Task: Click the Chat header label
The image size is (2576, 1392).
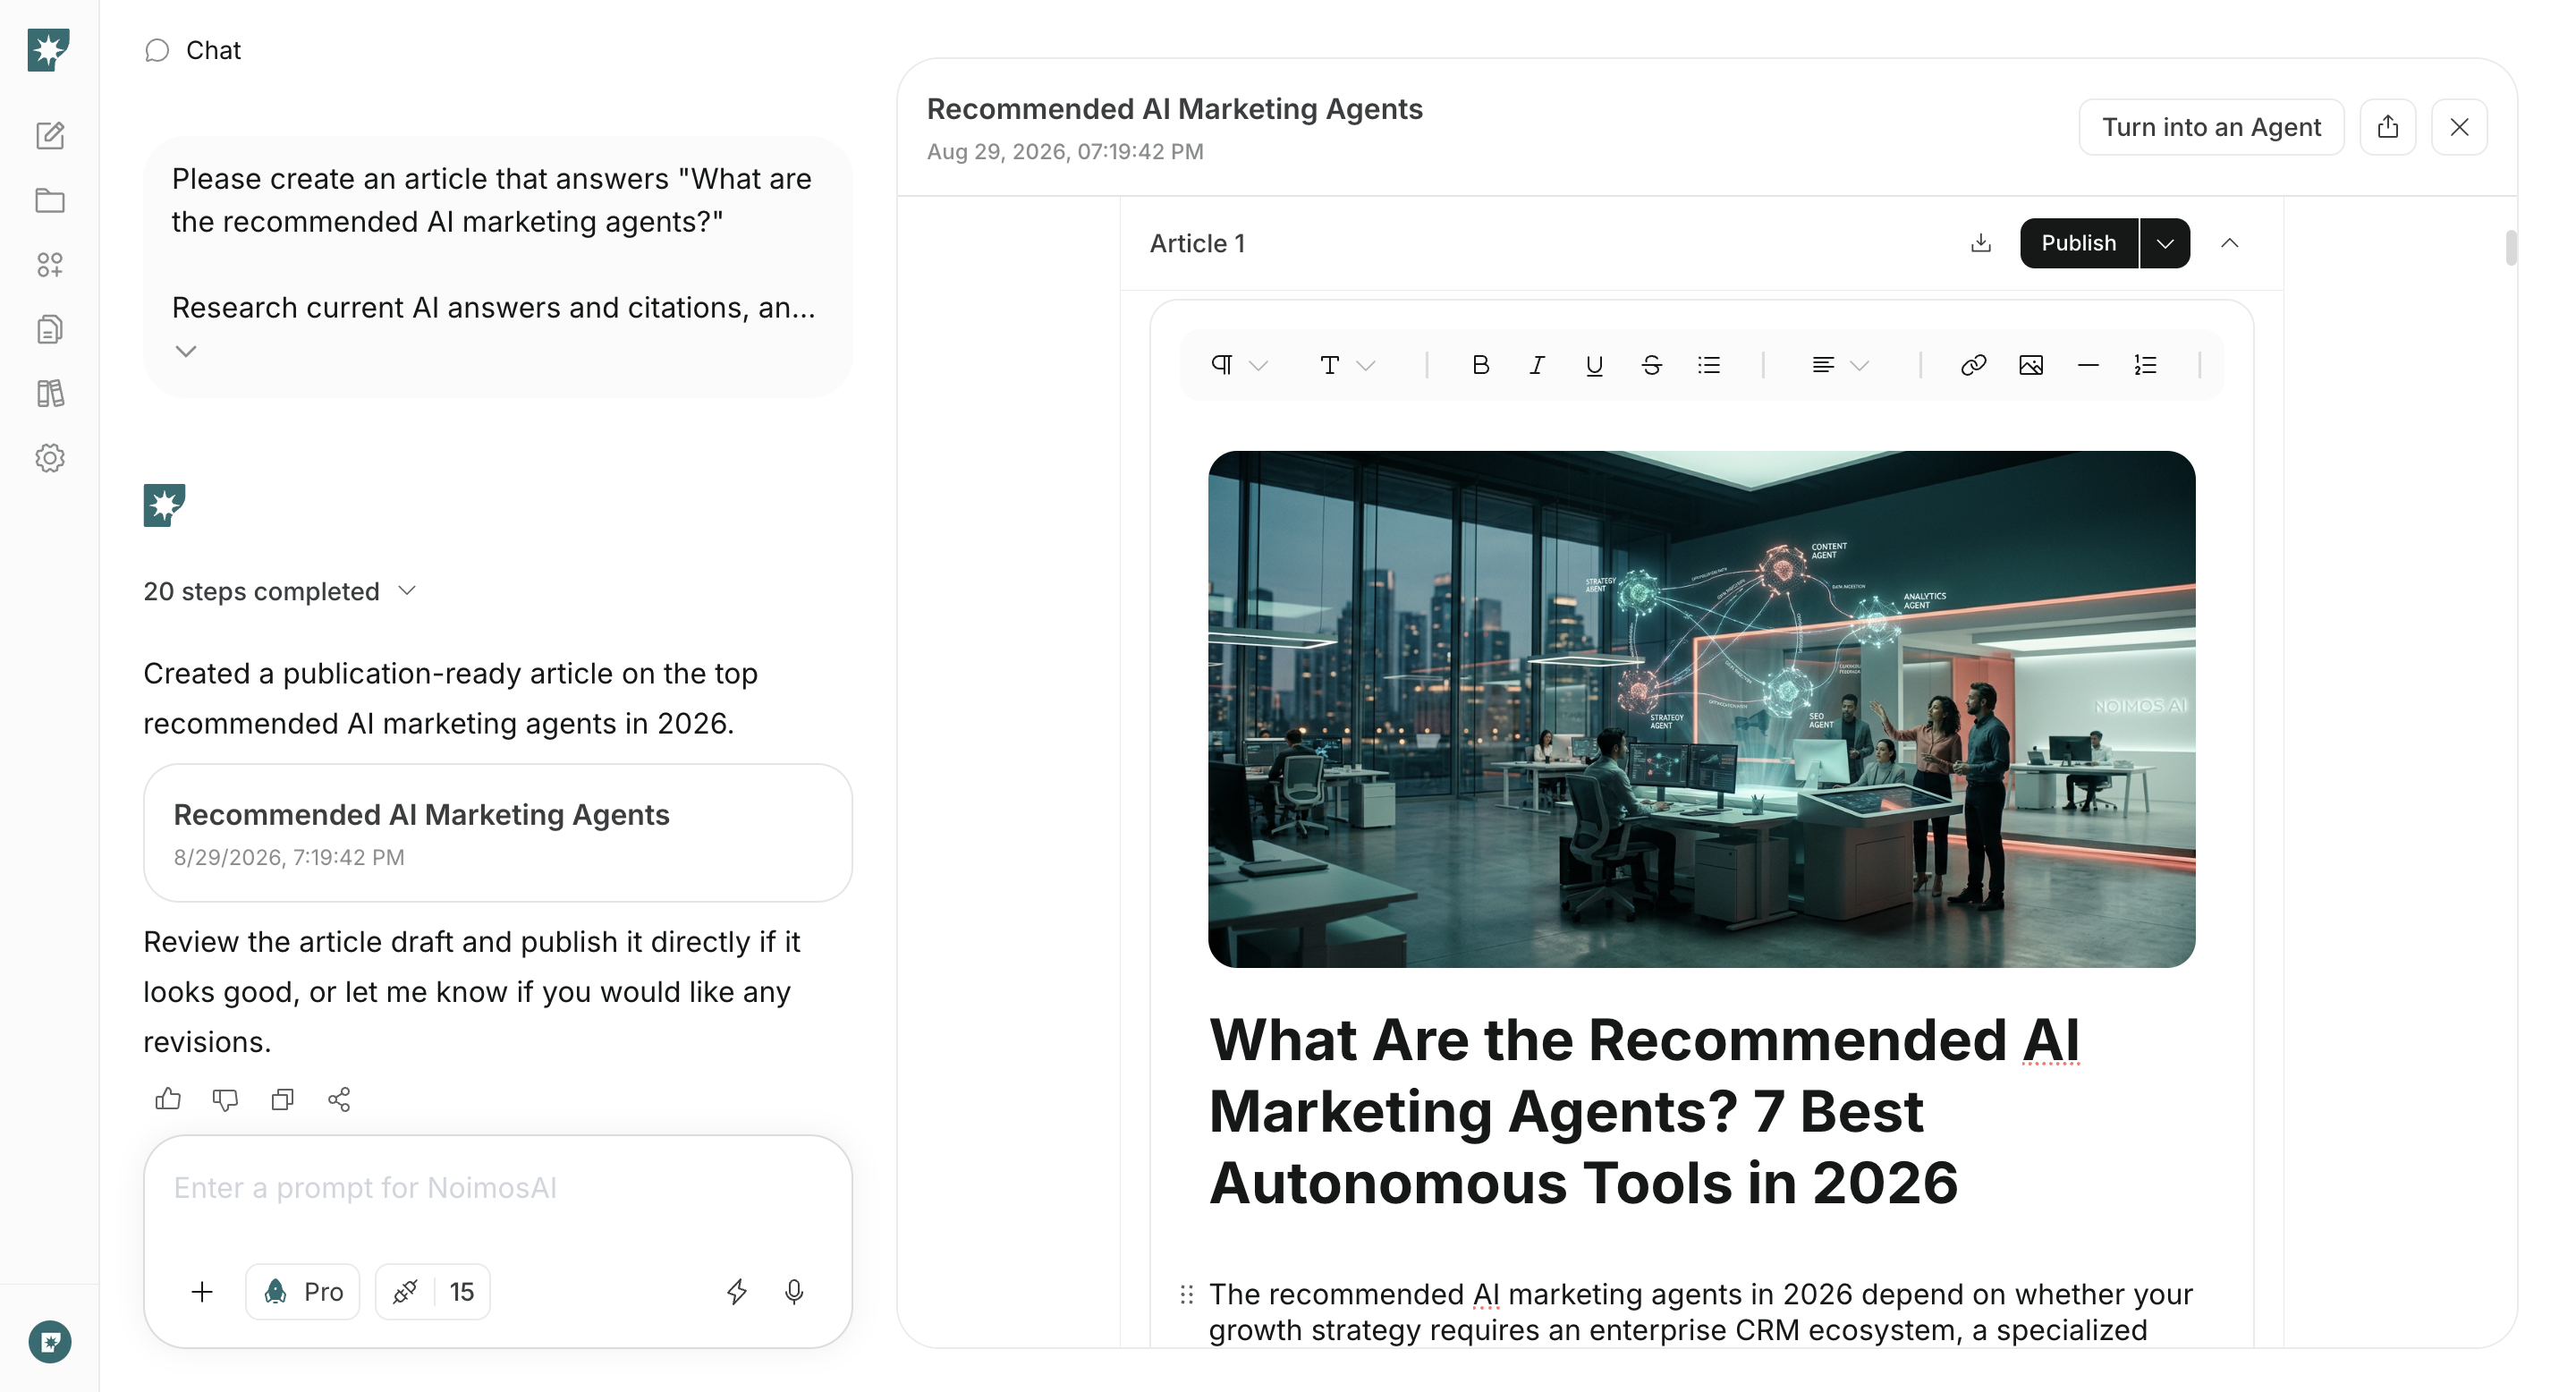Action: (x=213, y=50)
